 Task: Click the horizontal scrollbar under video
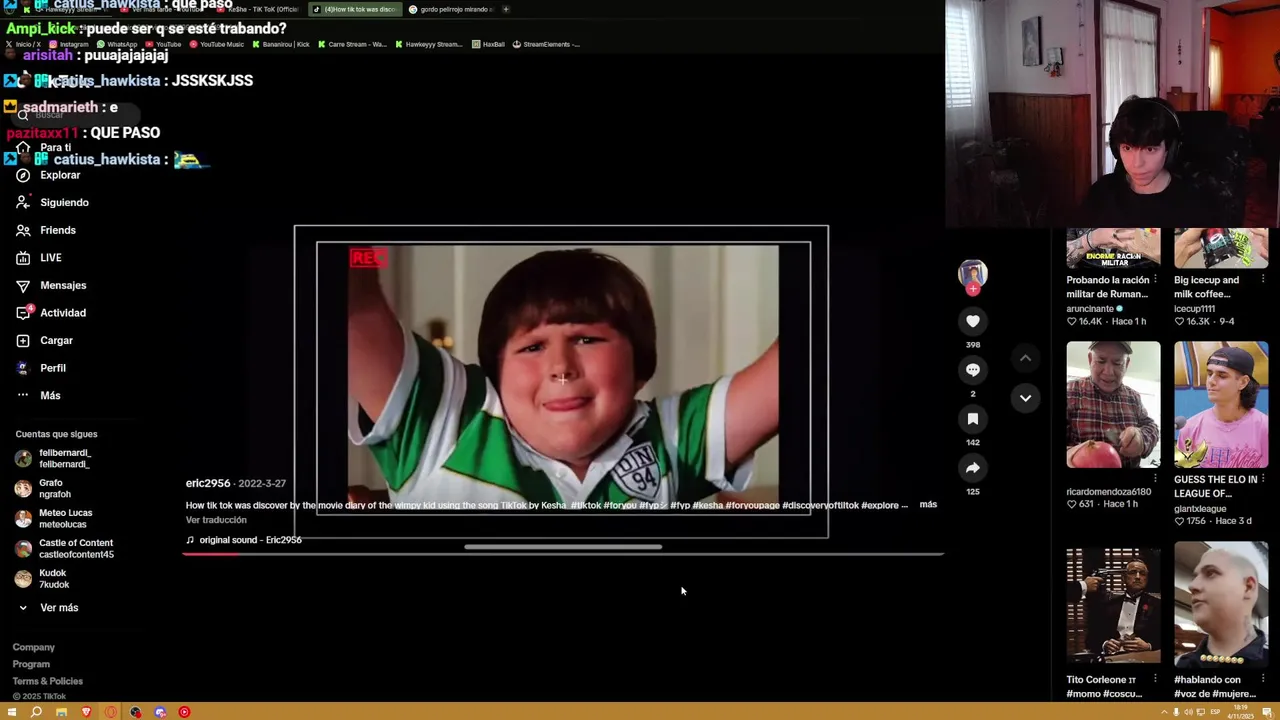563,547
